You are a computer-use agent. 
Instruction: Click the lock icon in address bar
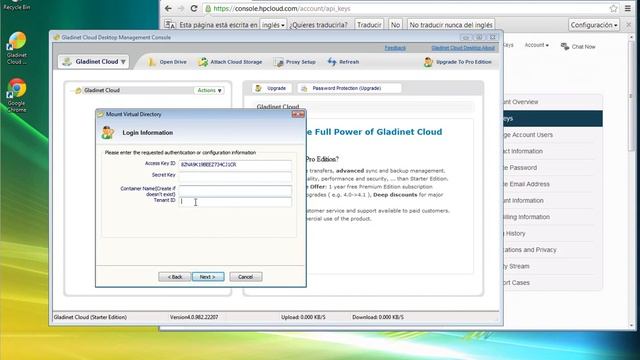tap(208, 9)
